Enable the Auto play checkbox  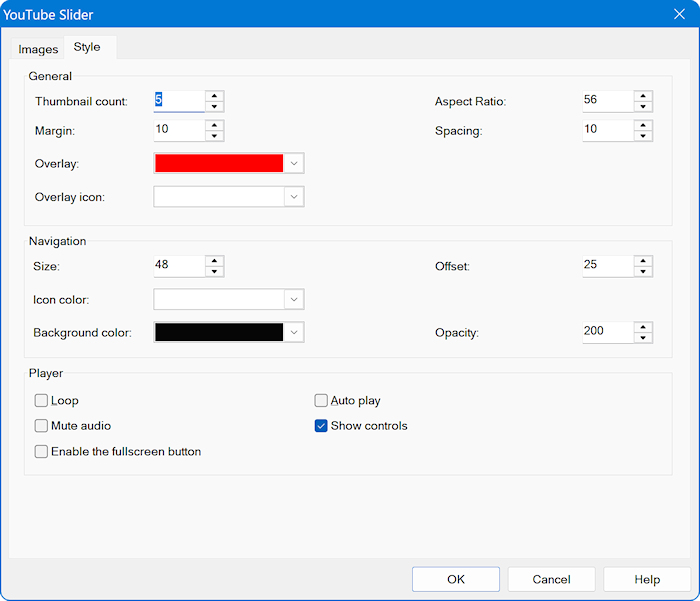[x=321, y=401]
